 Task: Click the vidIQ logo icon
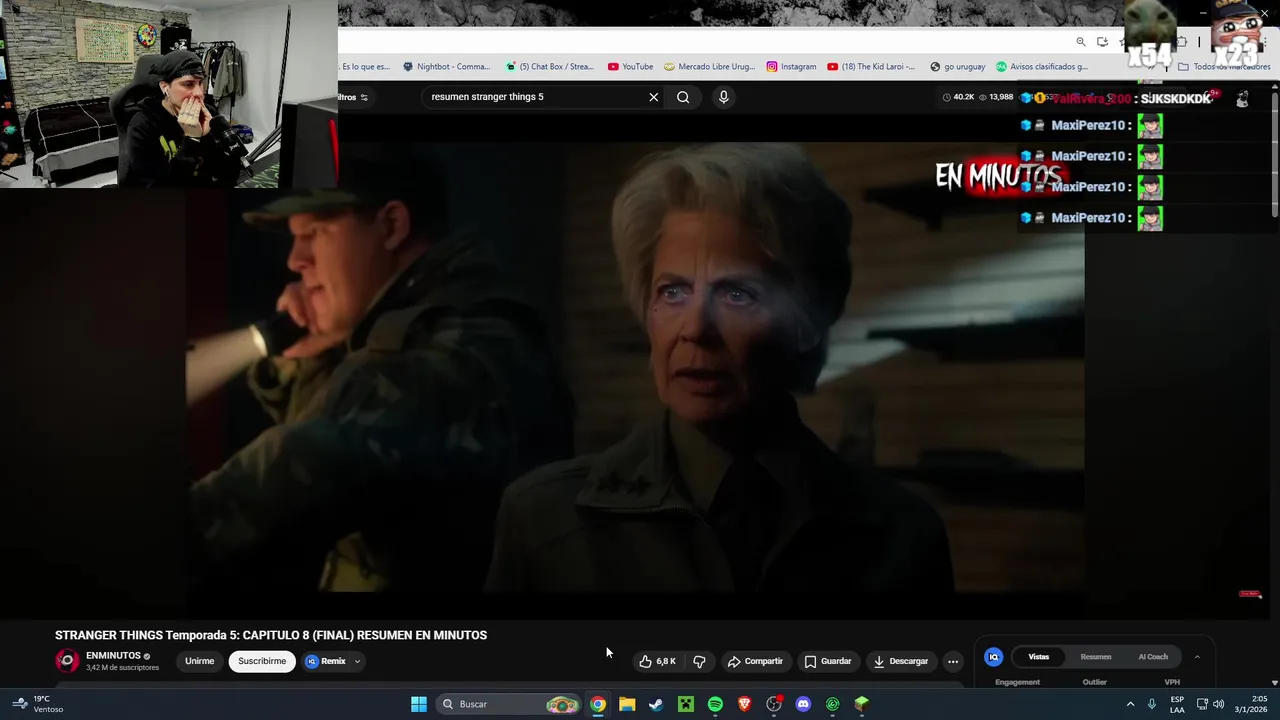993,657
